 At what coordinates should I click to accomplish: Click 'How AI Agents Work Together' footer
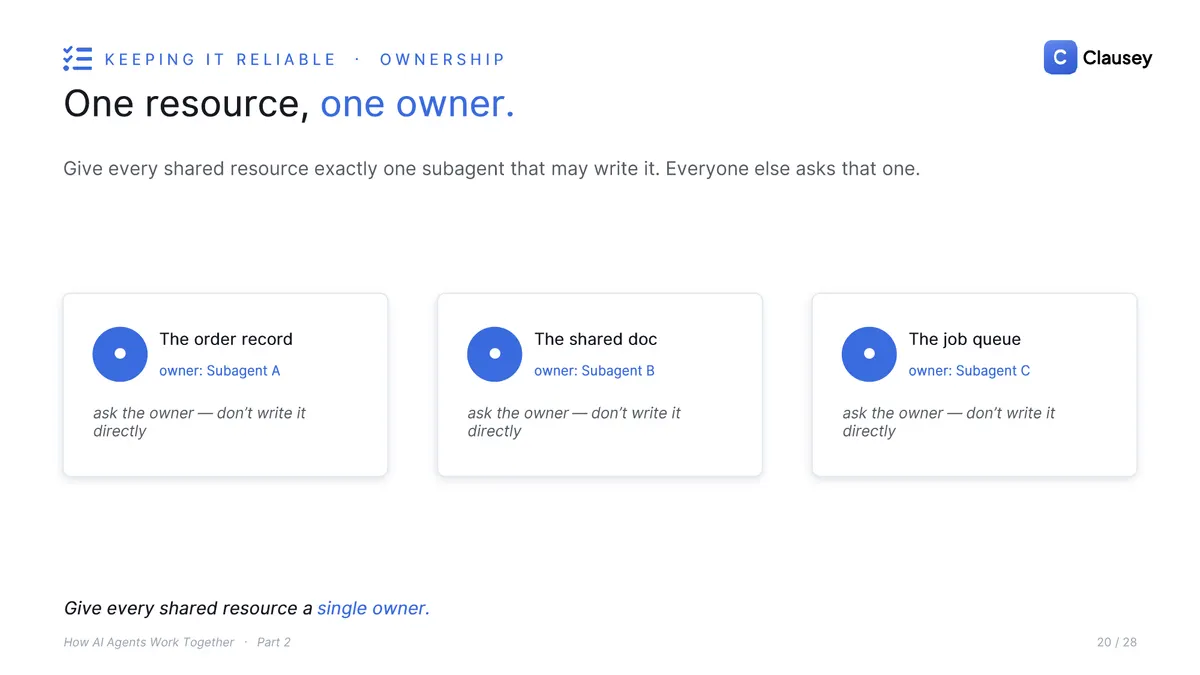coord(149,642)
